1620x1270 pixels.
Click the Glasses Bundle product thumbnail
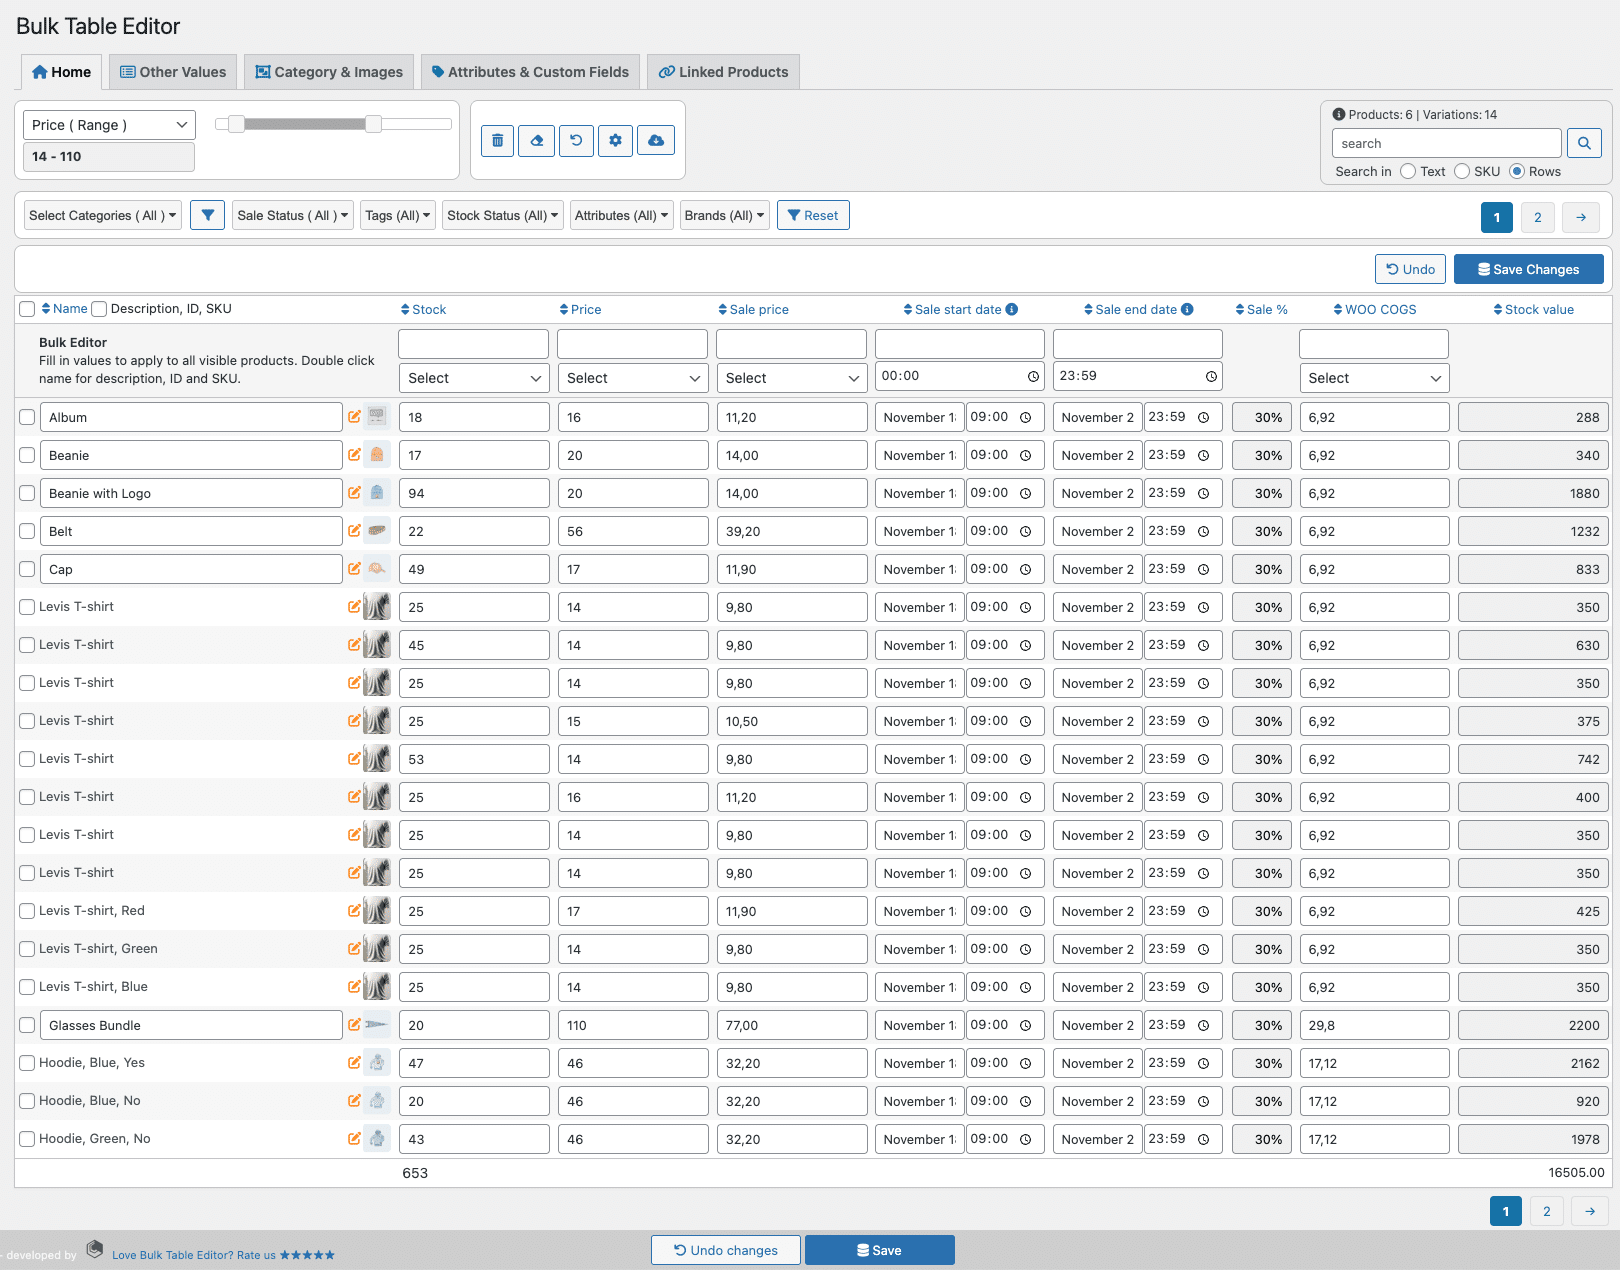(x=377, y=1025)
